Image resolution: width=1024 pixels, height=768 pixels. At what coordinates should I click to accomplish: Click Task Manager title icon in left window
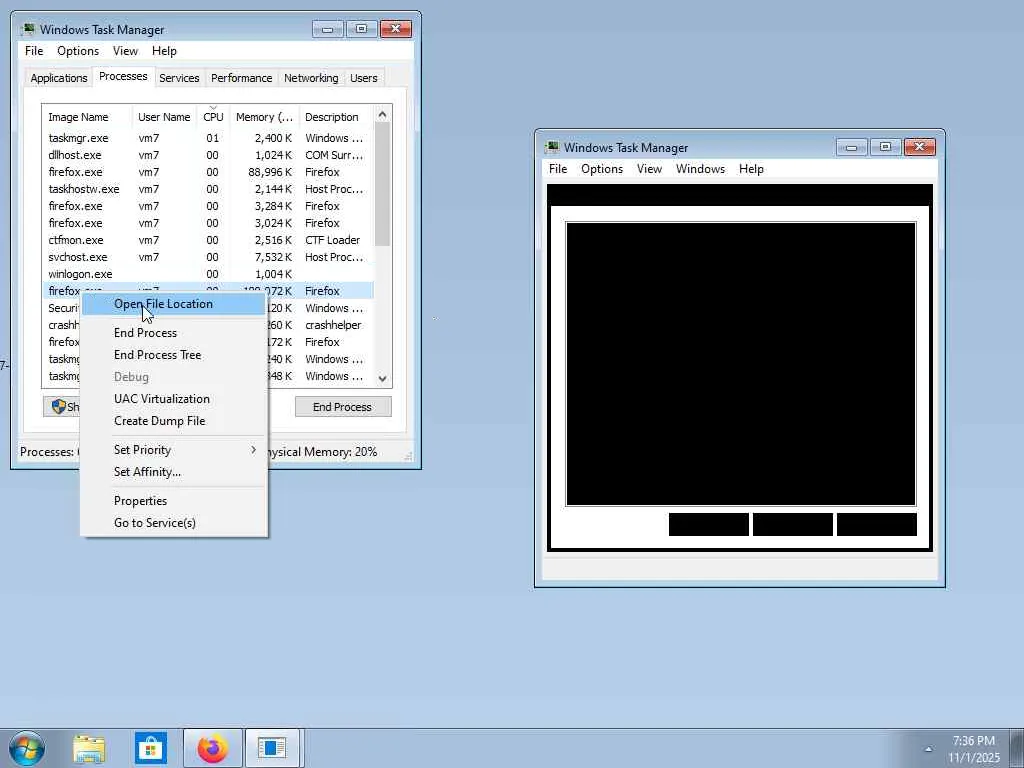[28, 29]
